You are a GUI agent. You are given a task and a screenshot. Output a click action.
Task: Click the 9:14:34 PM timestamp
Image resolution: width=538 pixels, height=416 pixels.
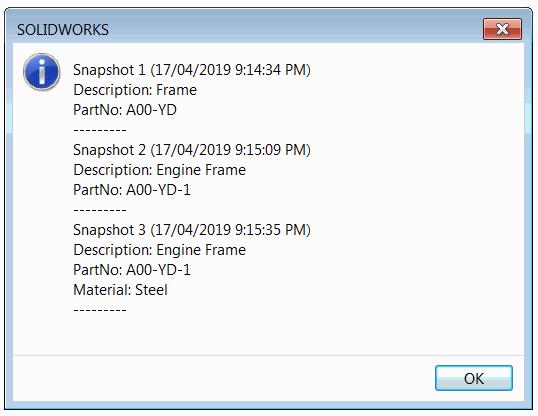[x=272, y=70]
